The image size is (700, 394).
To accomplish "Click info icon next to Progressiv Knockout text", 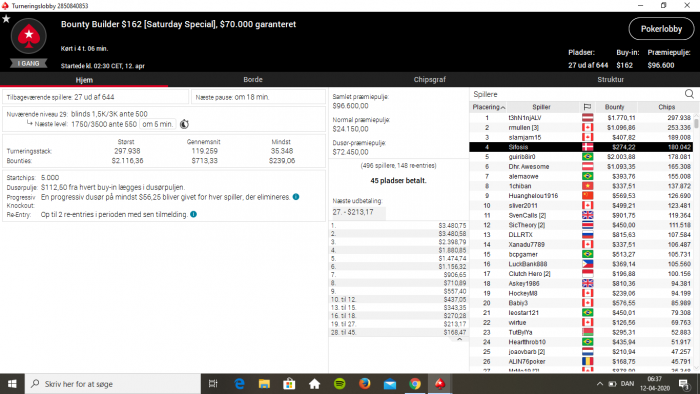I will 296,197.
